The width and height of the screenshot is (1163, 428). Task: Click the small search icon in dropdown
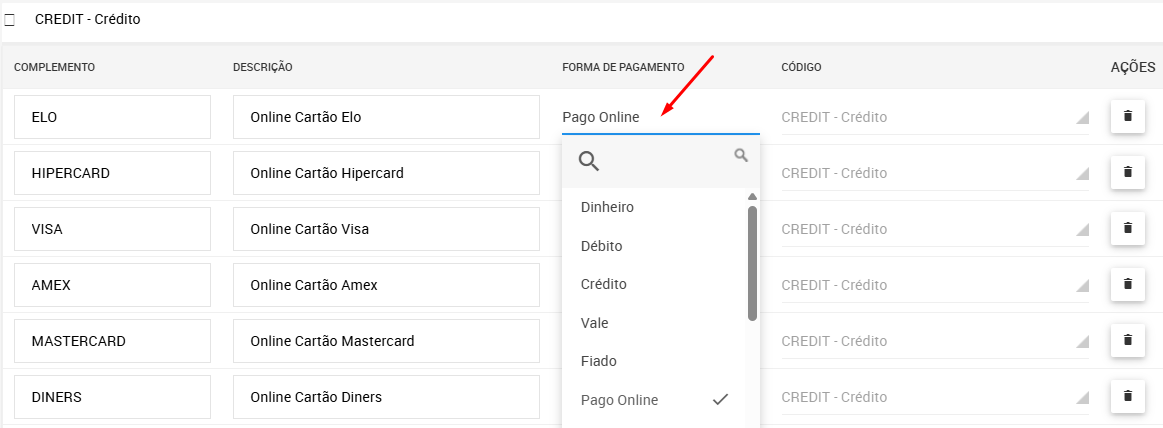coord(741,155)
